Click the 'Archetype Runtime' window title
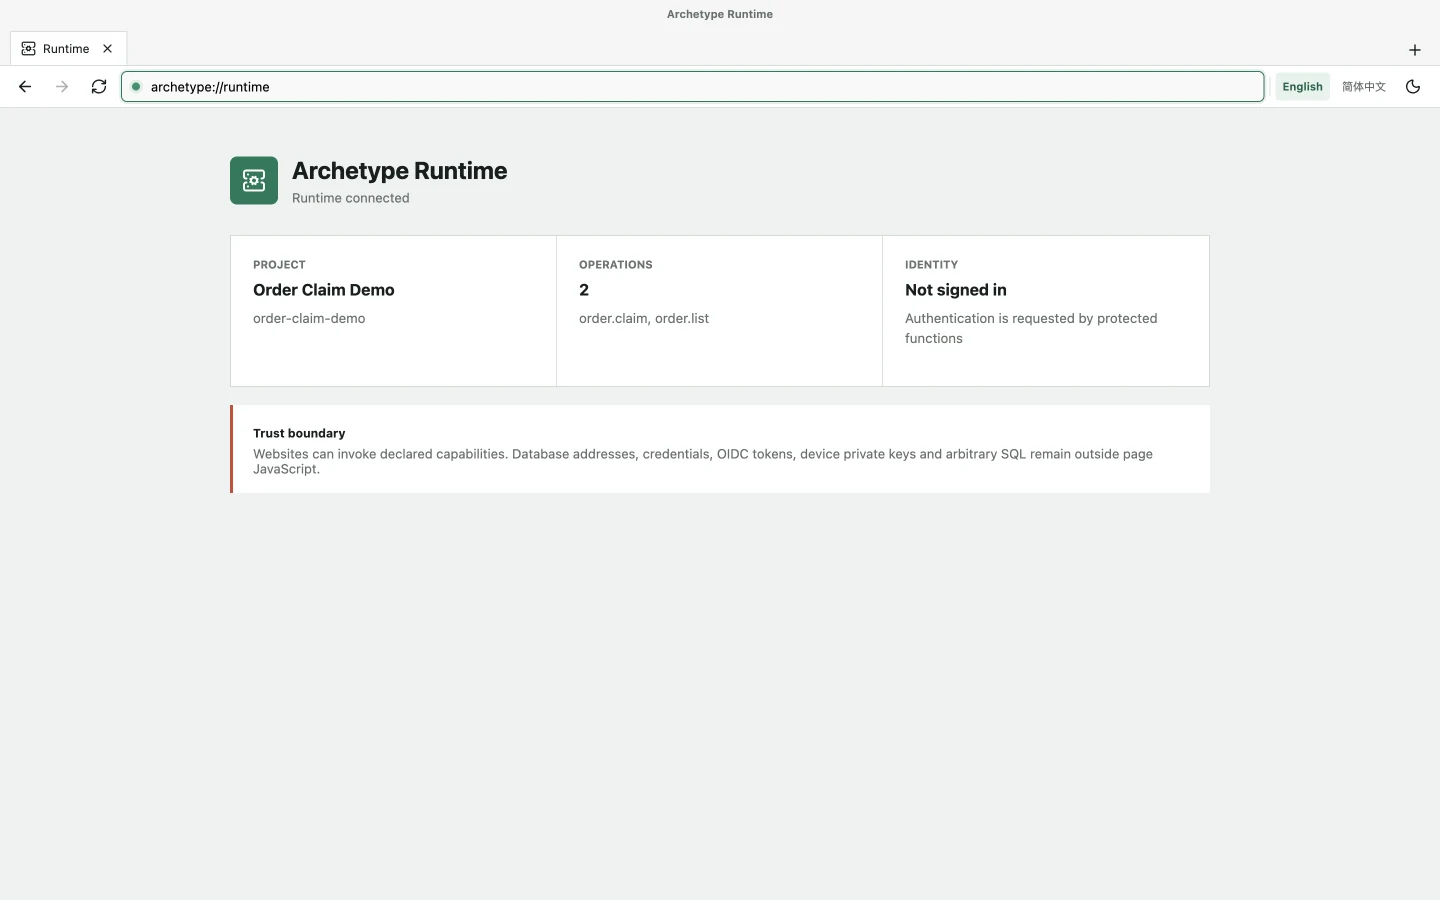The image size is (1440, 900). coord(720,14)
